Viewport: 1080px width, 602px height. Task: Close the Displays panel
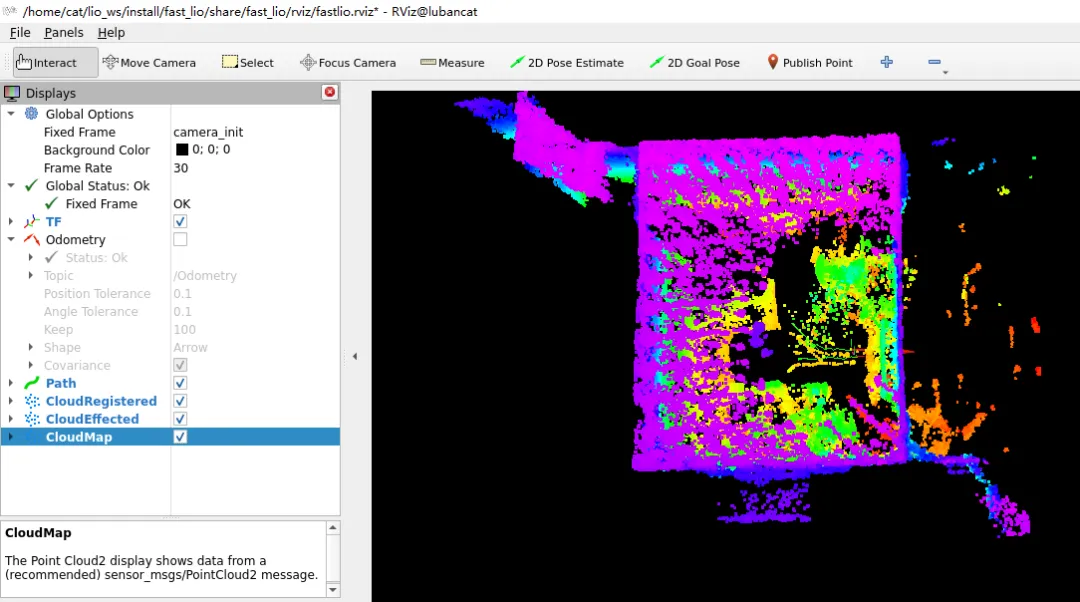tap(329, 92)
